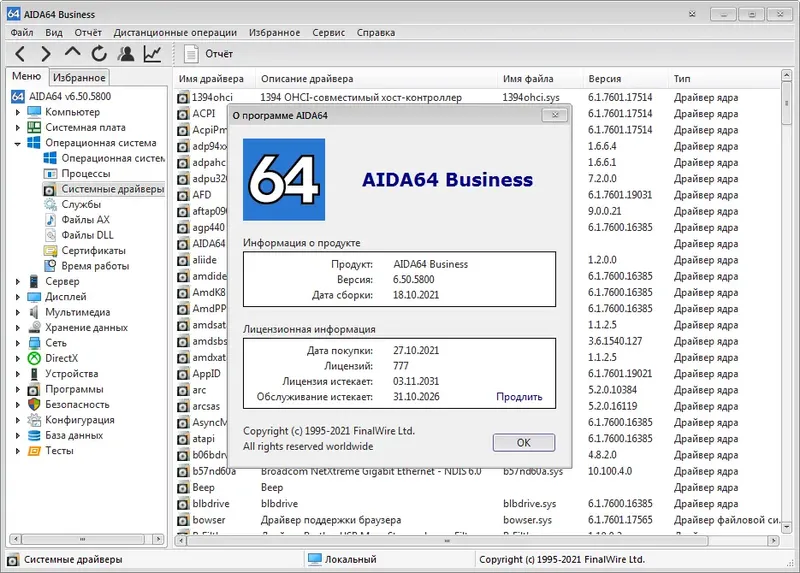Image resolution: width=800 pixels, height=573 pixels.
Task: Switch to the Избранное sidebar tab
Action: click(x=79, y=78)
